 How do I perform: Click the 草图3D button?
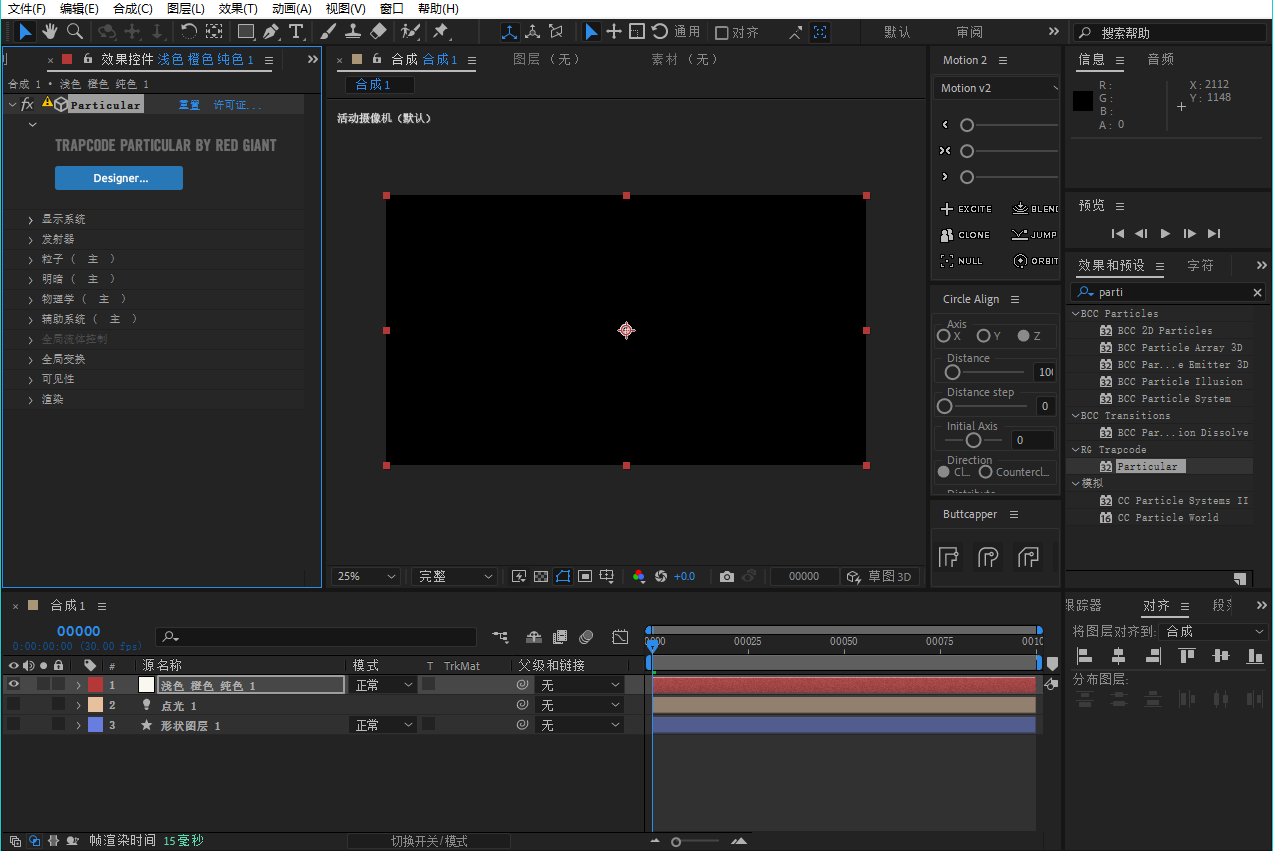(879, 577)
